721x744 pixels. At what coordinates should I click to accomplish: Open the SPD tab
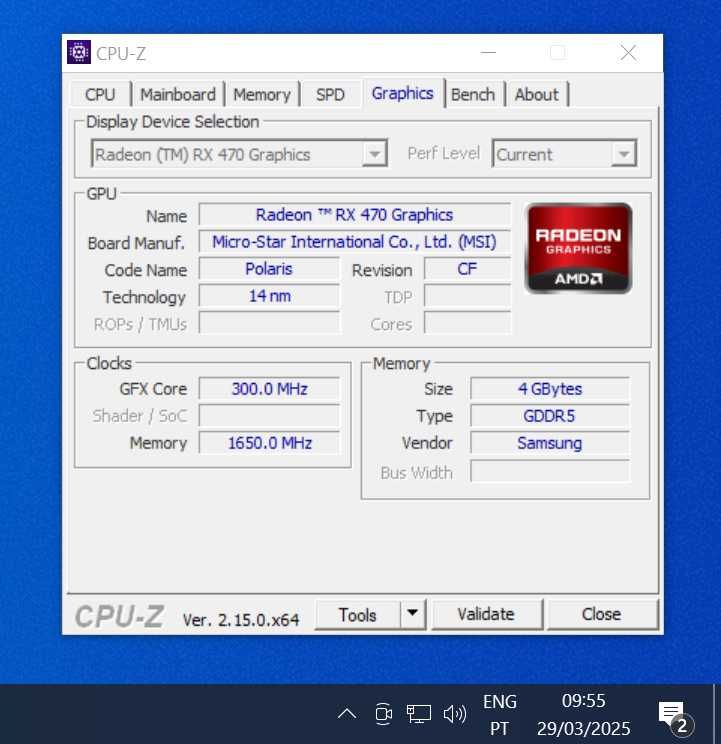330,94
